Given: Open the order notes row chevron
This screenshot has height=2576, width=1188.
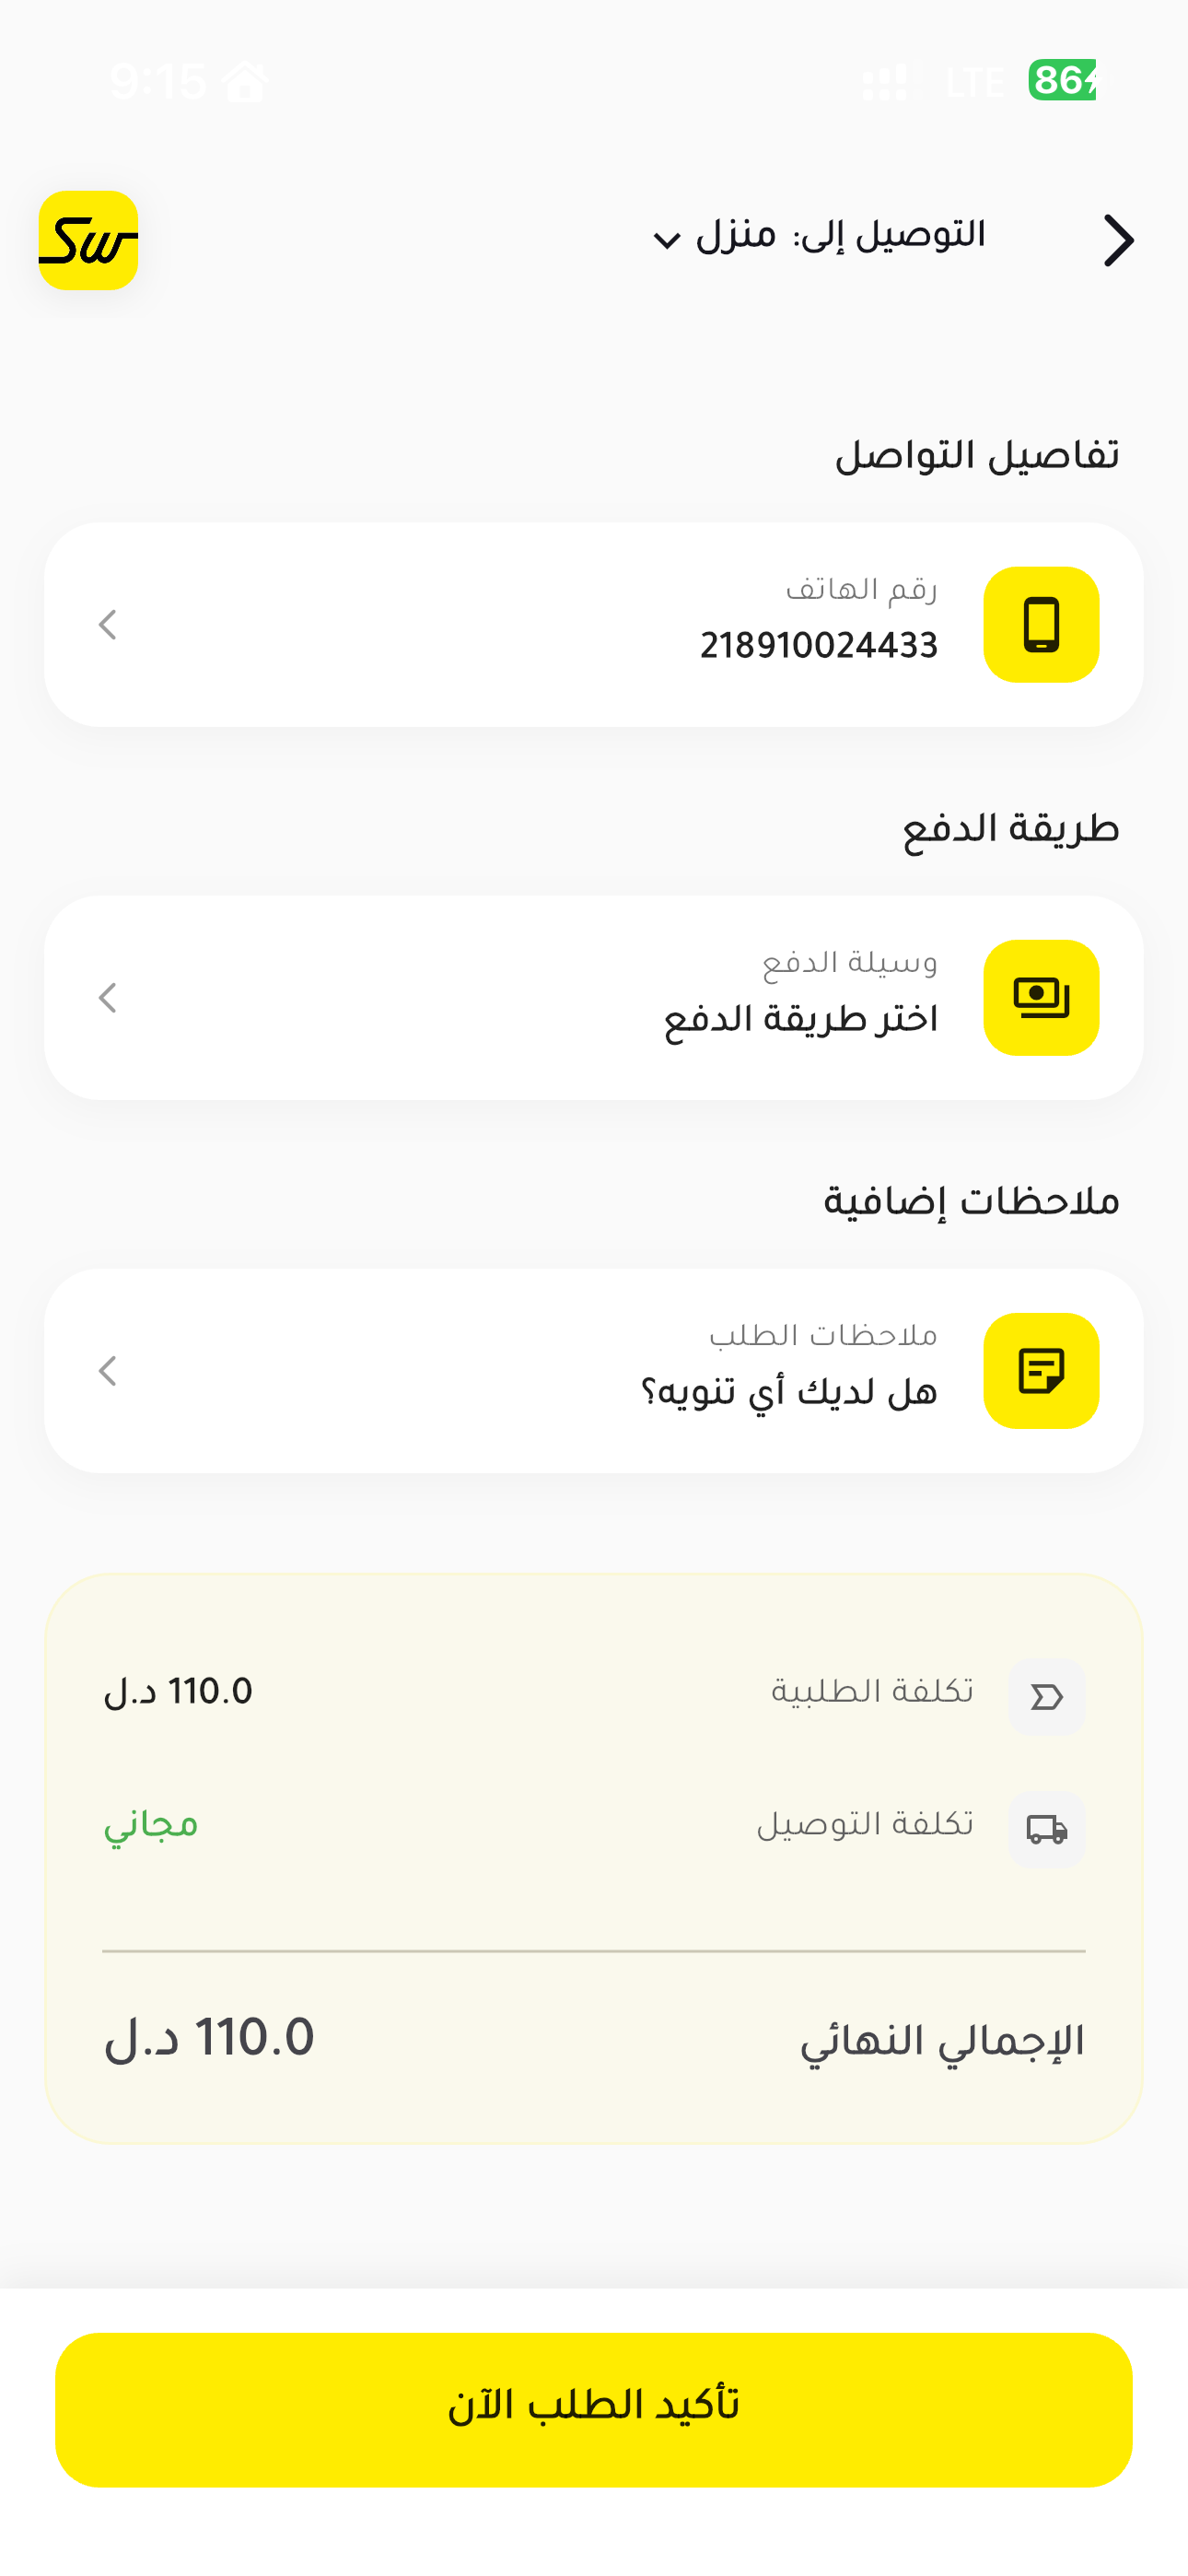Looking at the screenshot, I should click(108, 1371).
